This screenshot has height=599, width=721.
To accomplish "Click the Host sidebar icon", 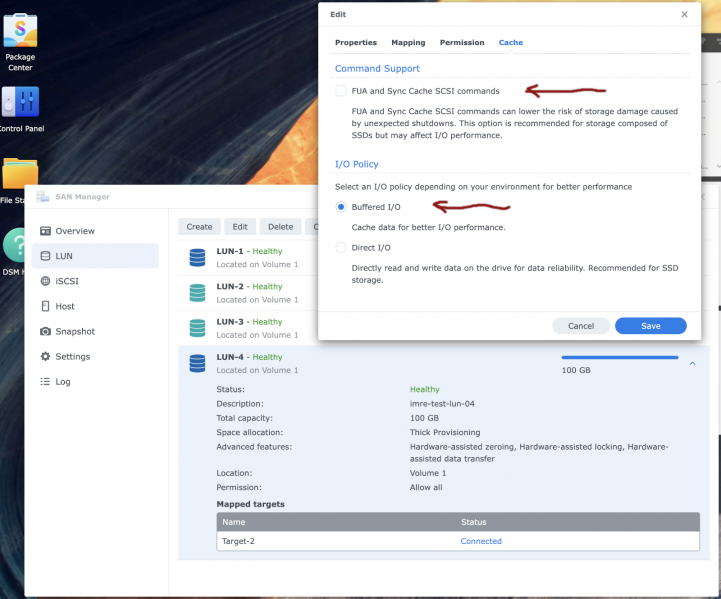I will 45,306.
